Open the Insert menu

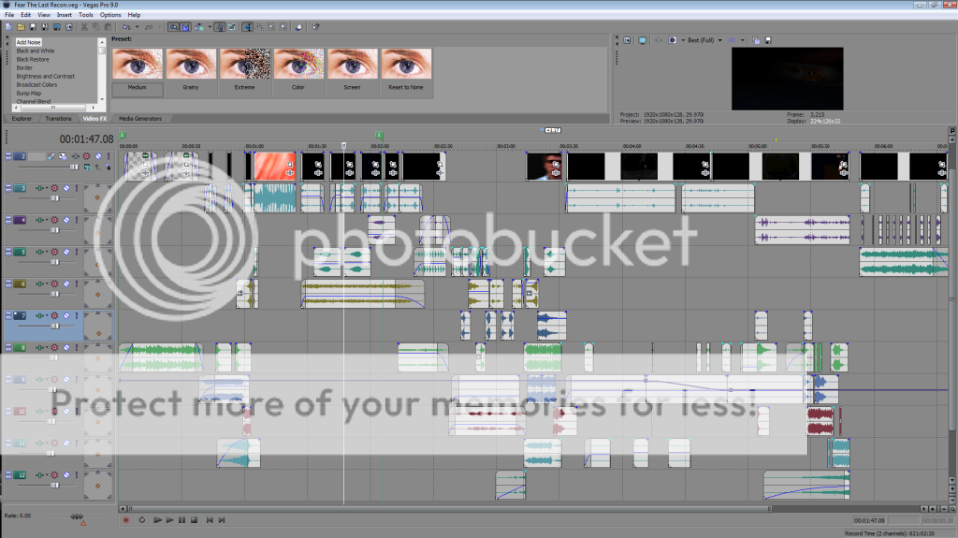tap(64, 15)
